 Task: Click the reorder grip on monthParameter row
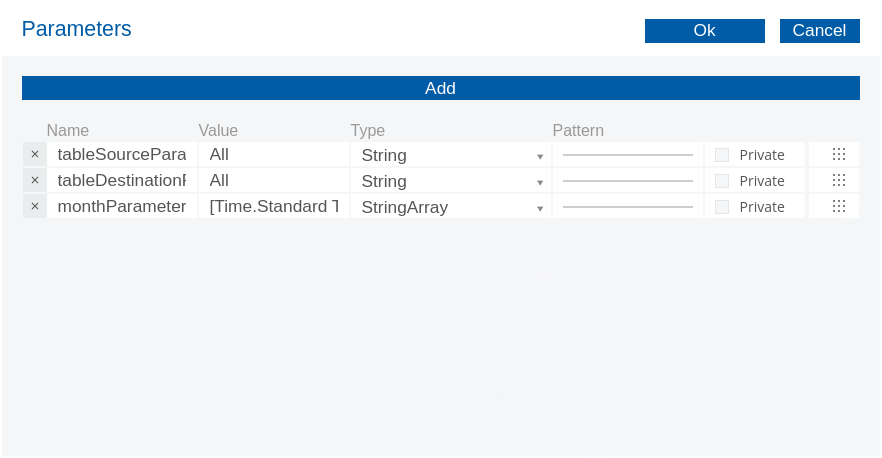click(x=838, y=207)
